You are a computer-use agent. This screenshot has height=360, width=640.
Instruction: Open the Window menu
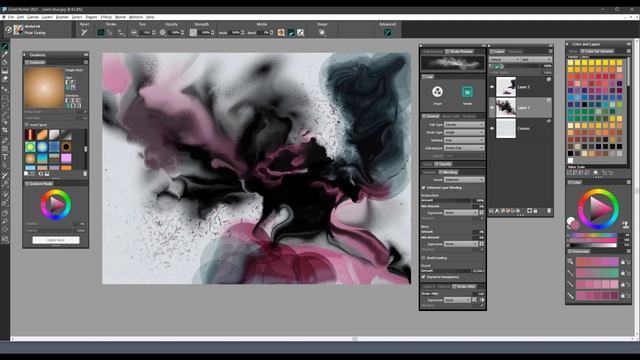136,17
